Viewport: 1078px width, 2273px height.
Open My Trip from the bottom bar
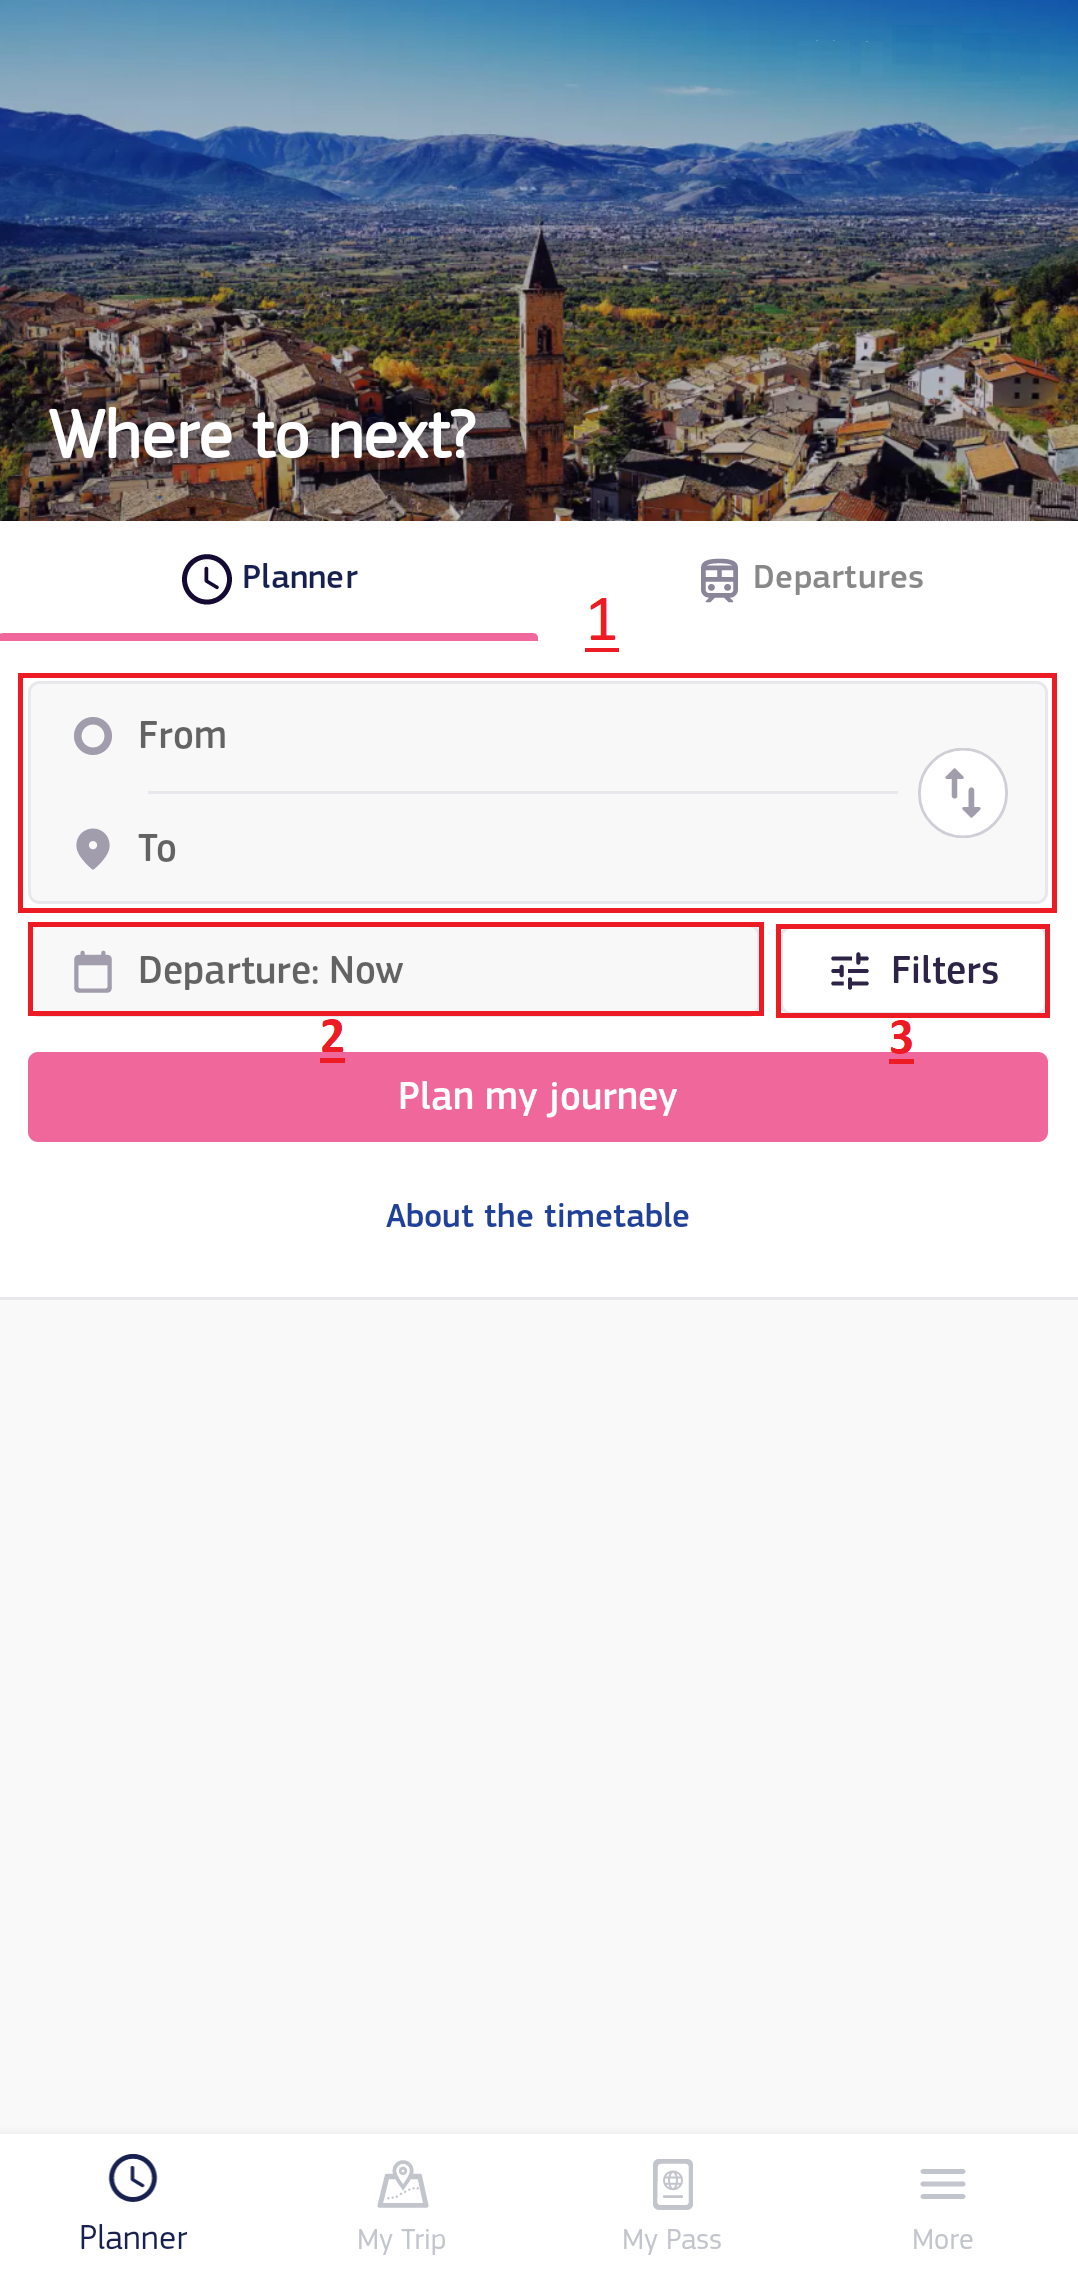pyautogui.click(x=402, y=2204)
